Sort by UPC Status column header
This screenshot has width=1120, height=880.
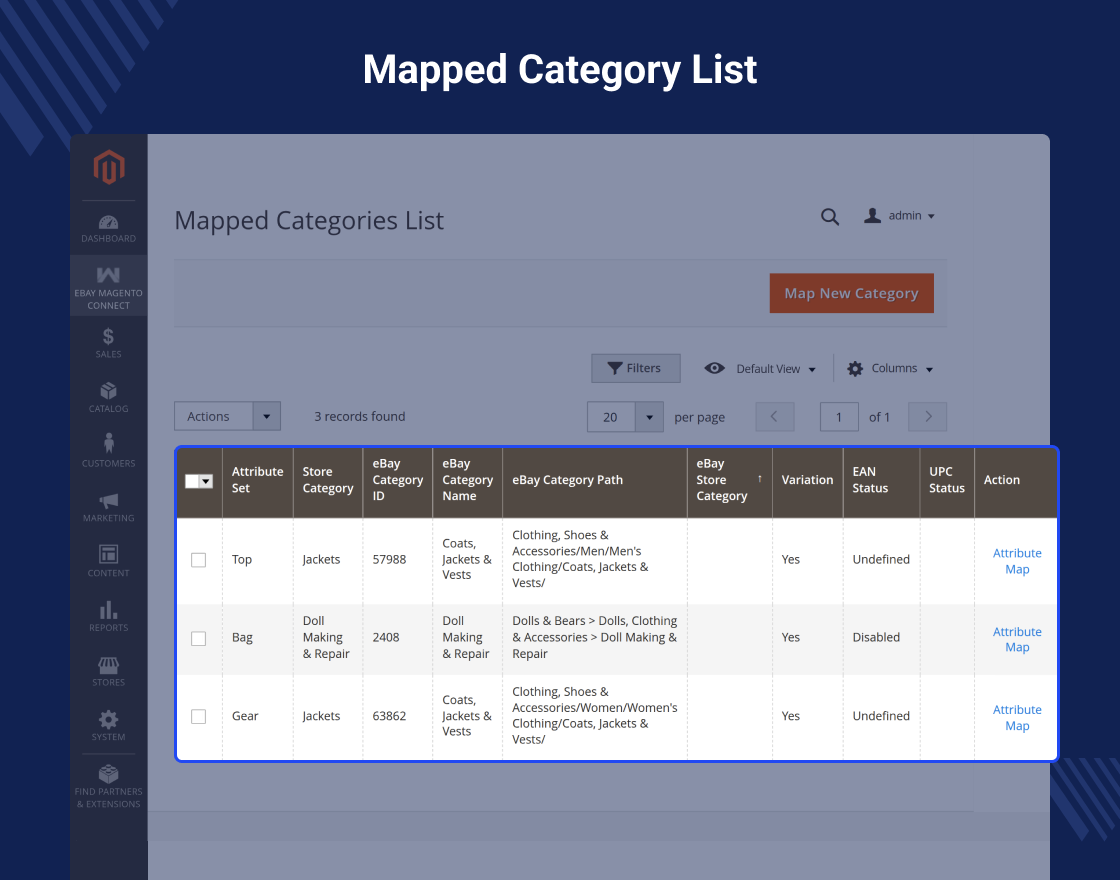coord(947,480)
